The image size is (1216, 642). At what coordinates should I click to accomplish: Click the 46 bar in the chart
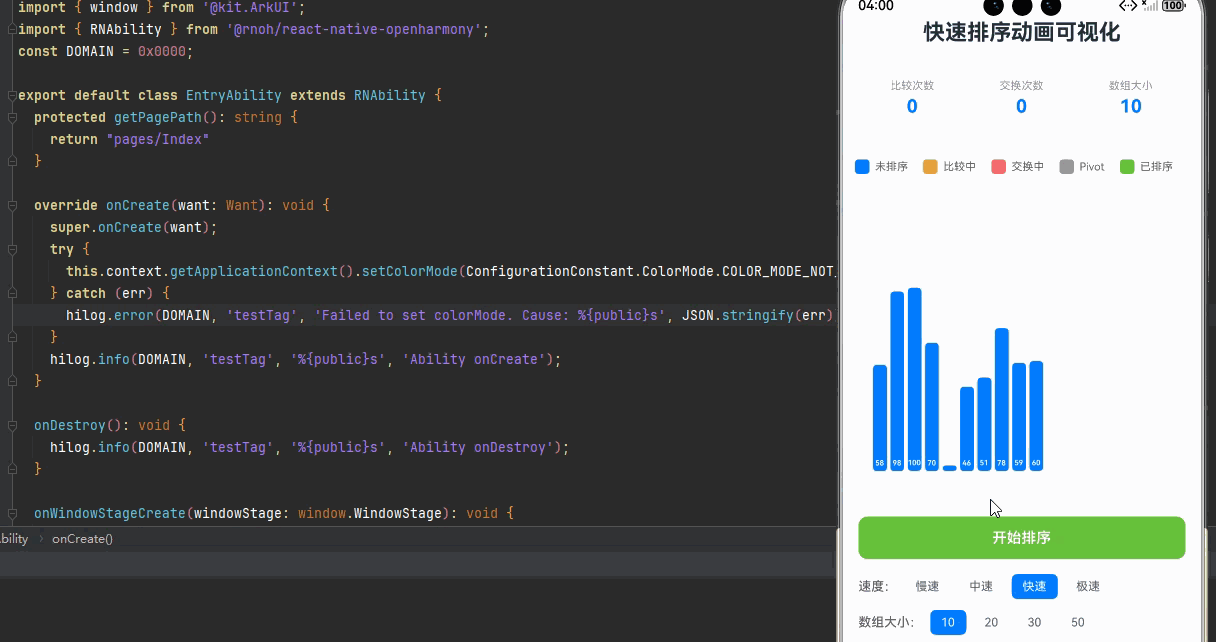966,429
